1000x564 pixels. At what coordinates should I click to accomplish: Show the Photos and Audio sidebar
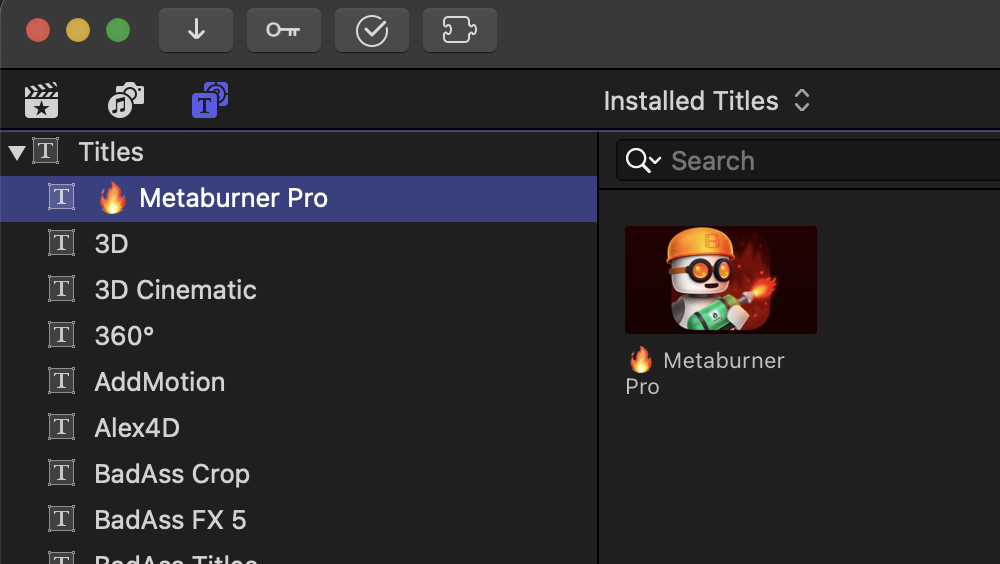[125, 101]
